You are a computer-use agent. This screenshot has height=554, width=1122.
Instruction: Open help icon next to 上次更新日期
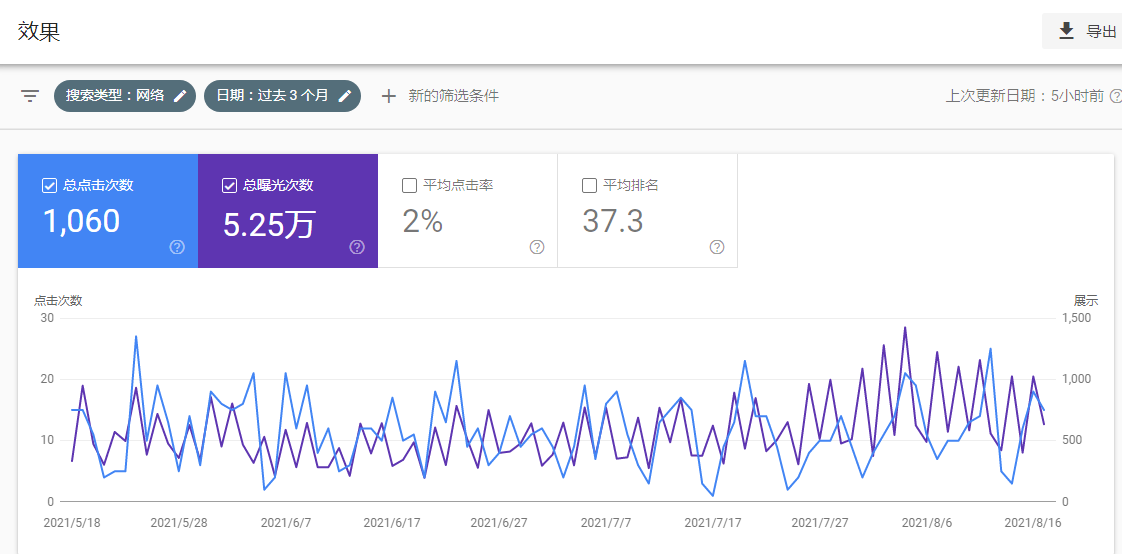(1115, 96)
